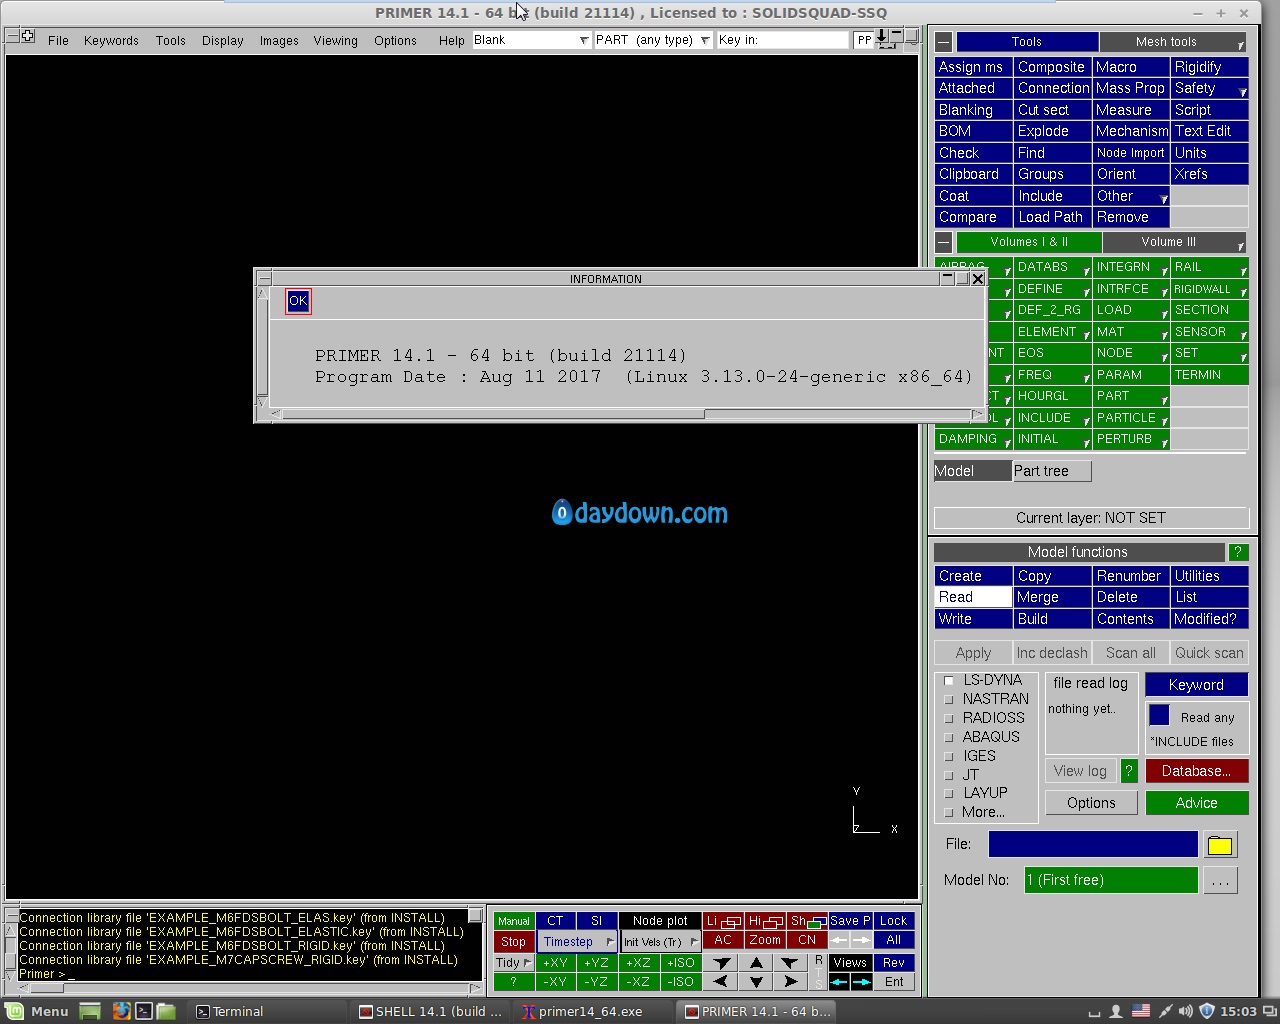Rotate view with the right arrow

(790, 982)
